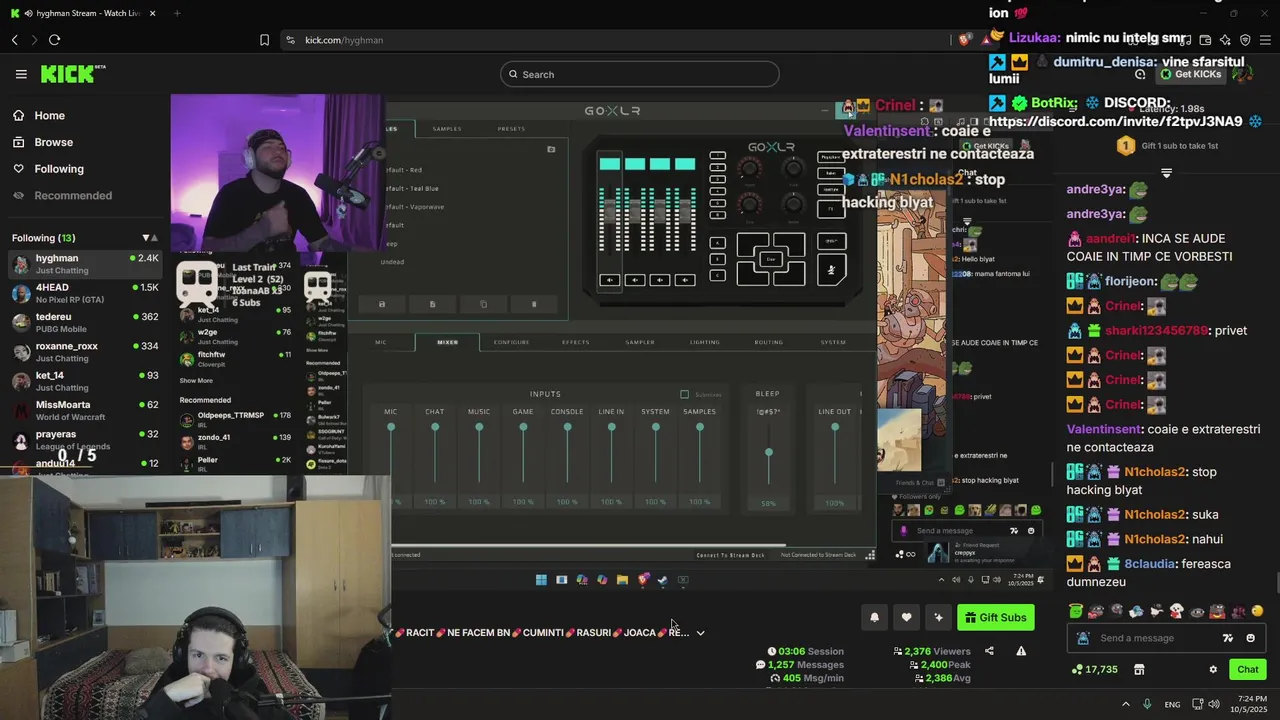Viewport: 1280px width, 720px height.
Task: Open the GoXLR Routing tab
Action: pyautogui.click(x=768, y=342)
